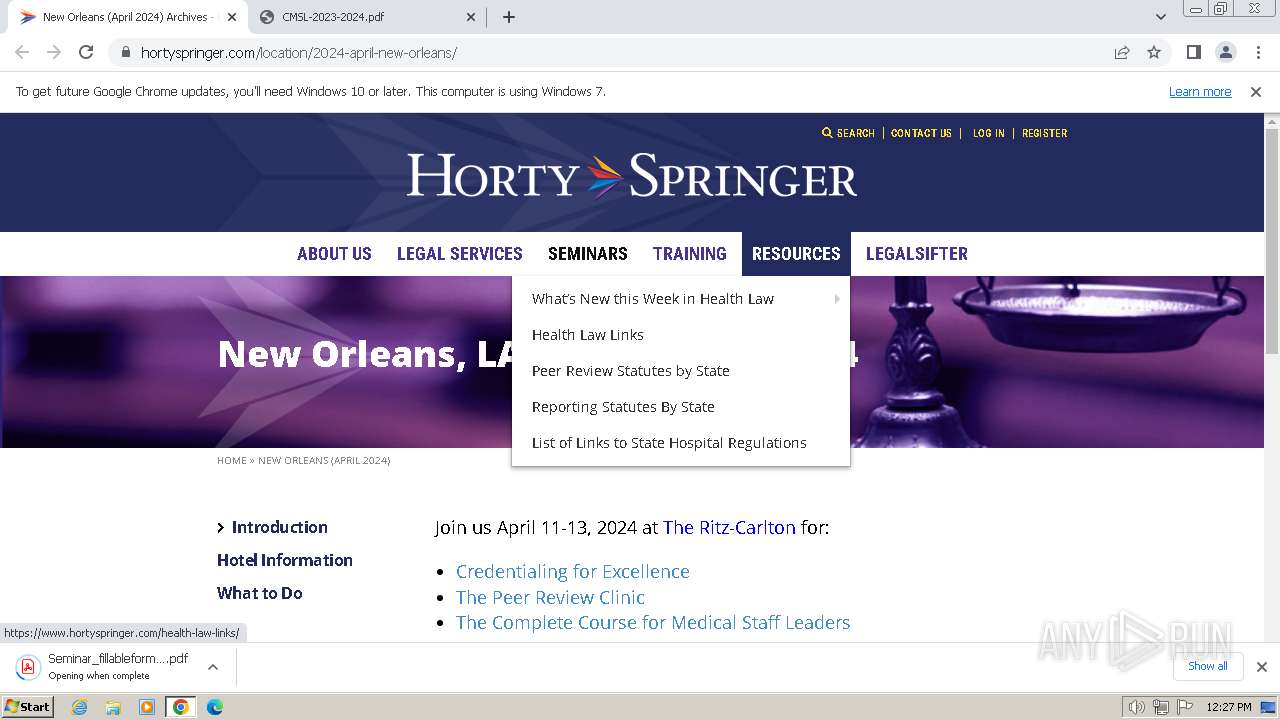Select Reporting Statutes By State
Viewport: 1280px width, 720px height.
coord(623,407)
